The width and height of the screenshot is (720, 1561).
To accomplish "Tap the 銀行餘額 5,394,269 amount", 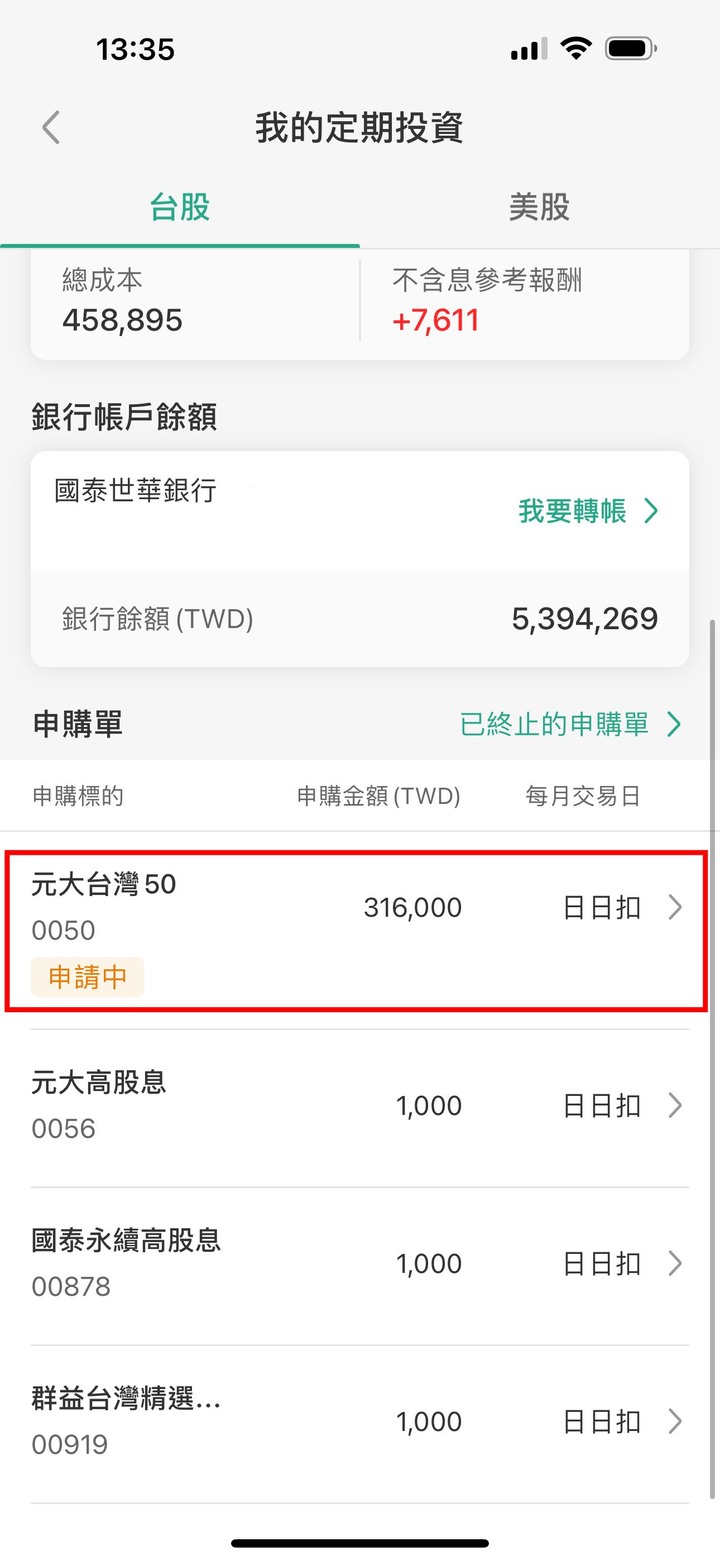I will pos(585,618).
